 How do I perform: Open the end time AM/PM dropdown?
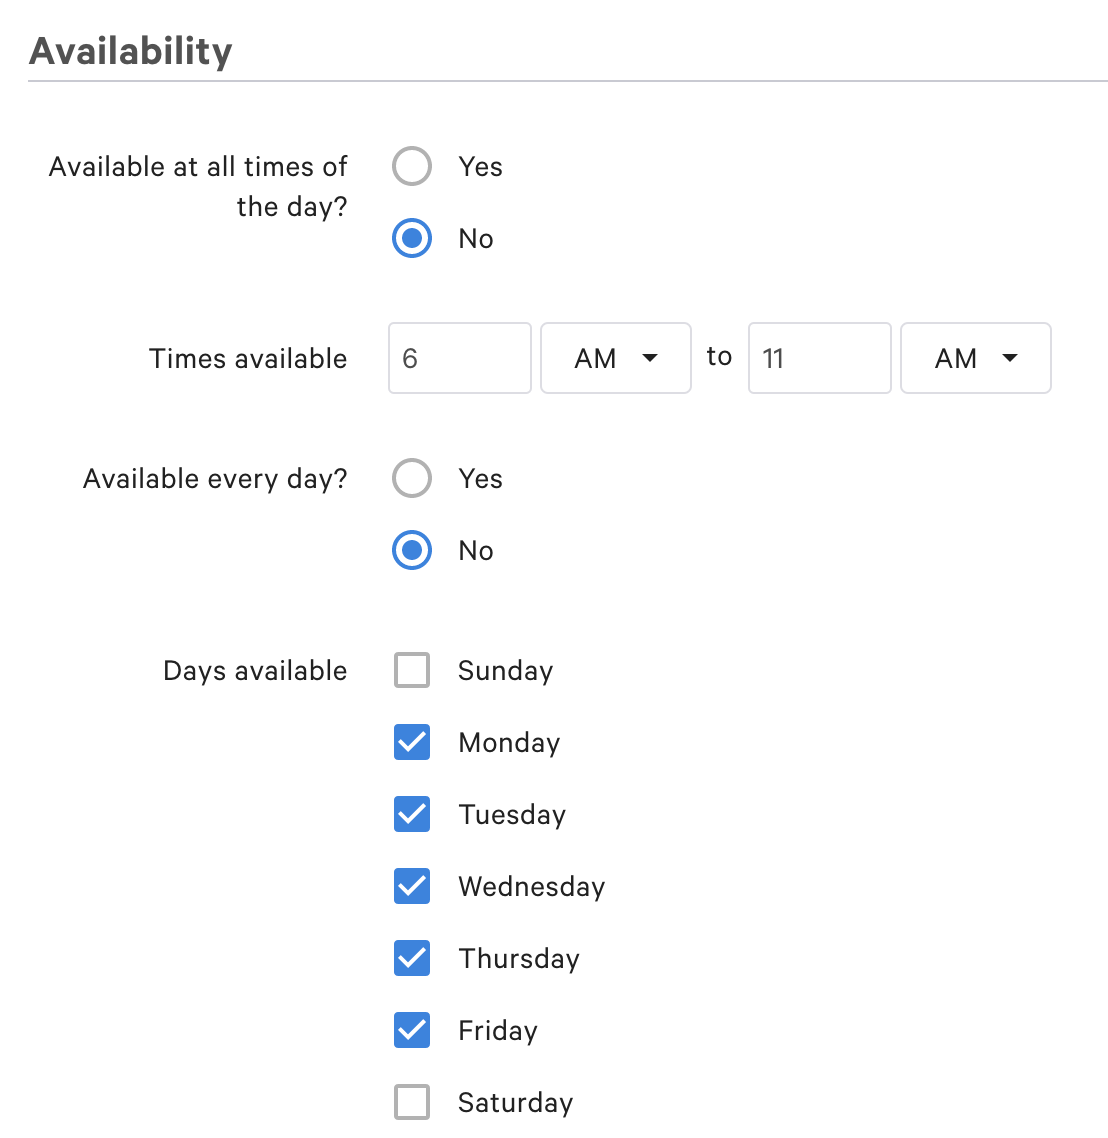pyautogui.click(x=975, y=358)
